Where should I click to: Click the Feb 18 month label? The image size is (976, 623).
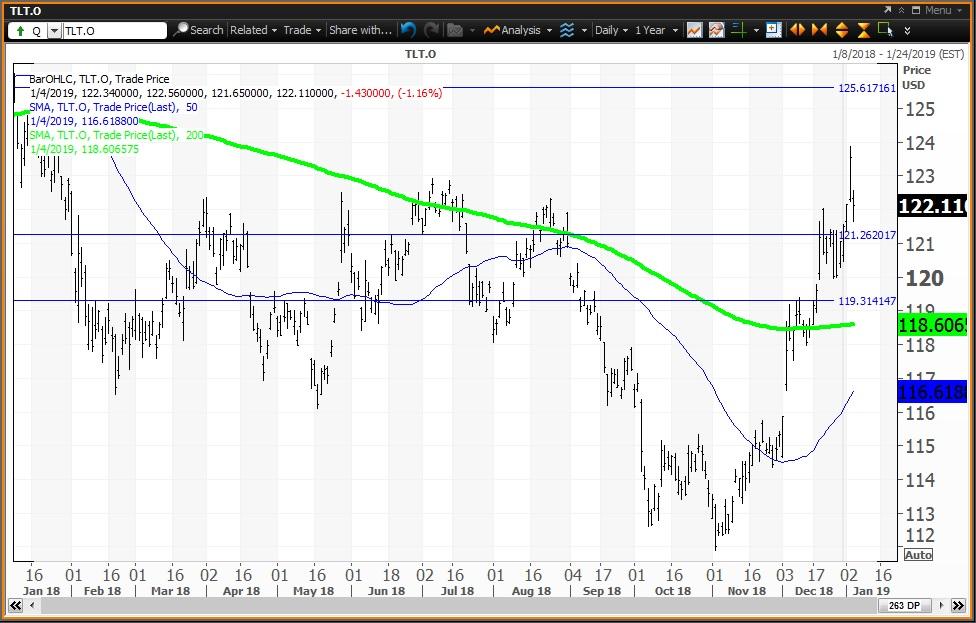click(102, 591)
